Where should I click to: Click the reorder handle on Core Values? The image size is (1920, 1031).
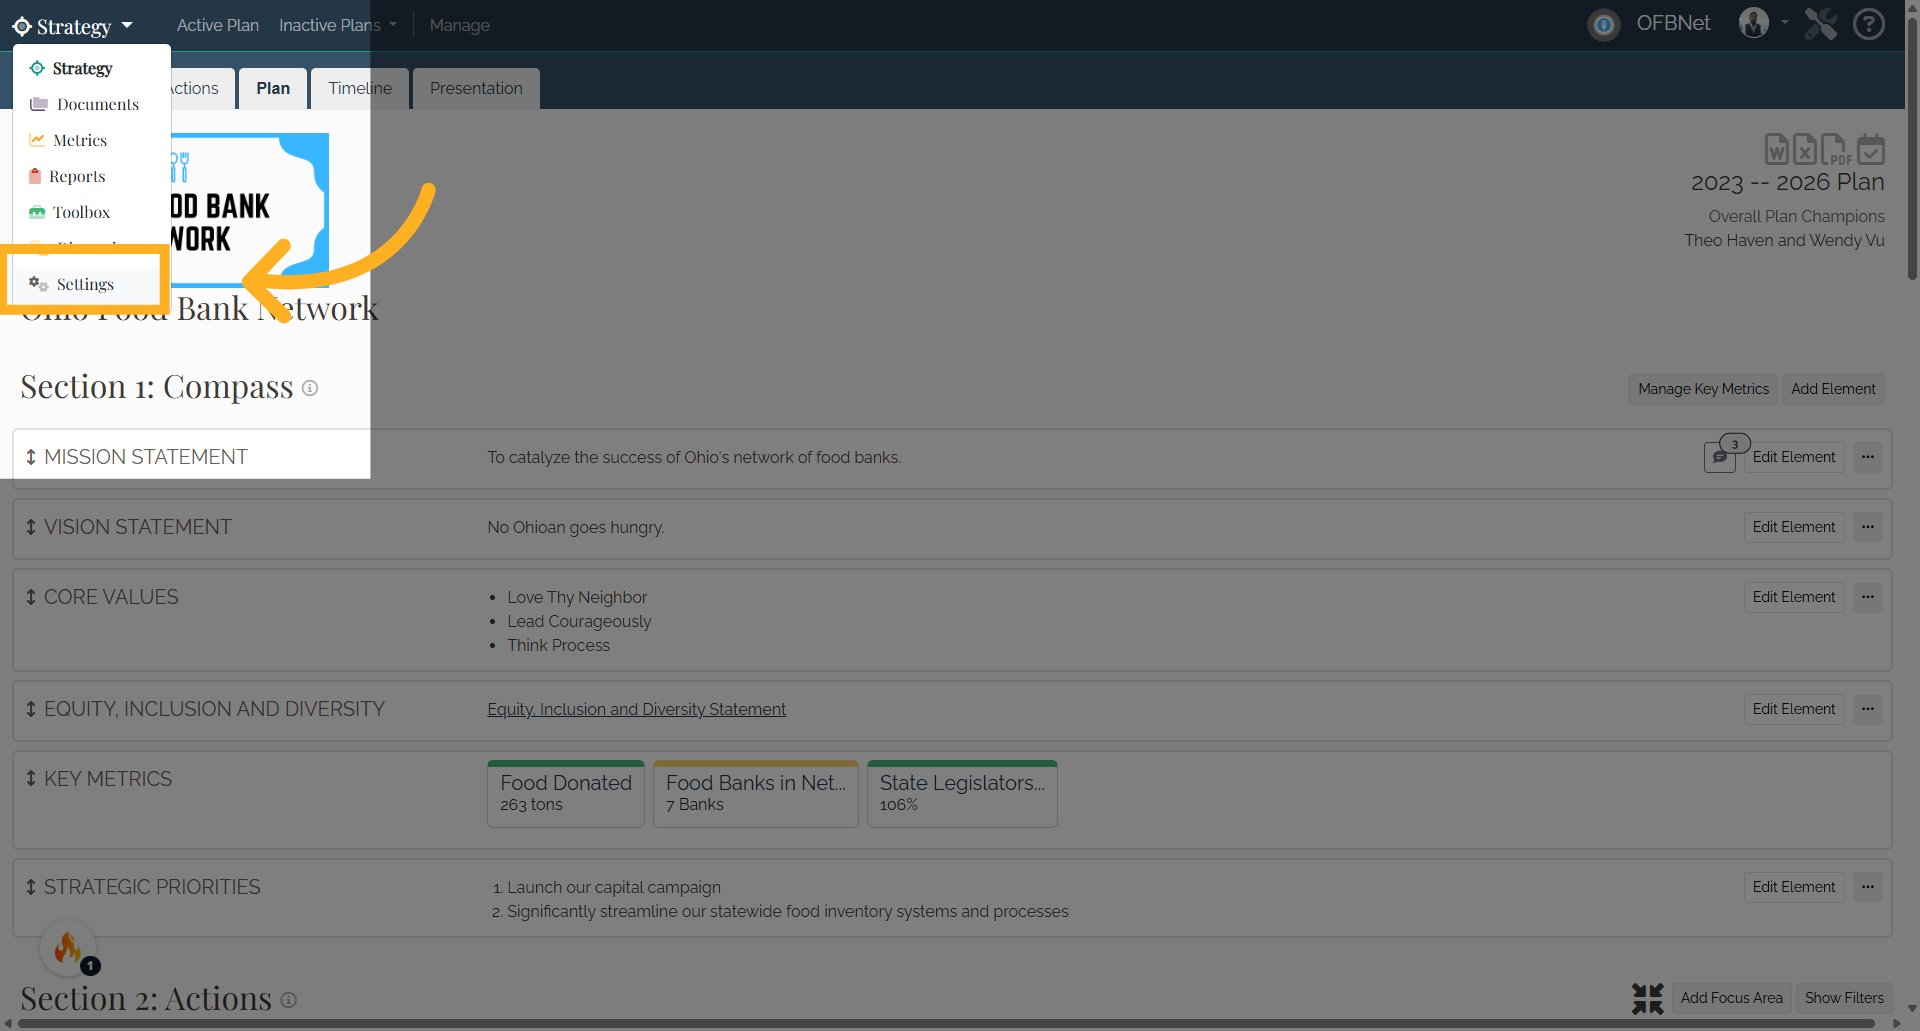31,597
